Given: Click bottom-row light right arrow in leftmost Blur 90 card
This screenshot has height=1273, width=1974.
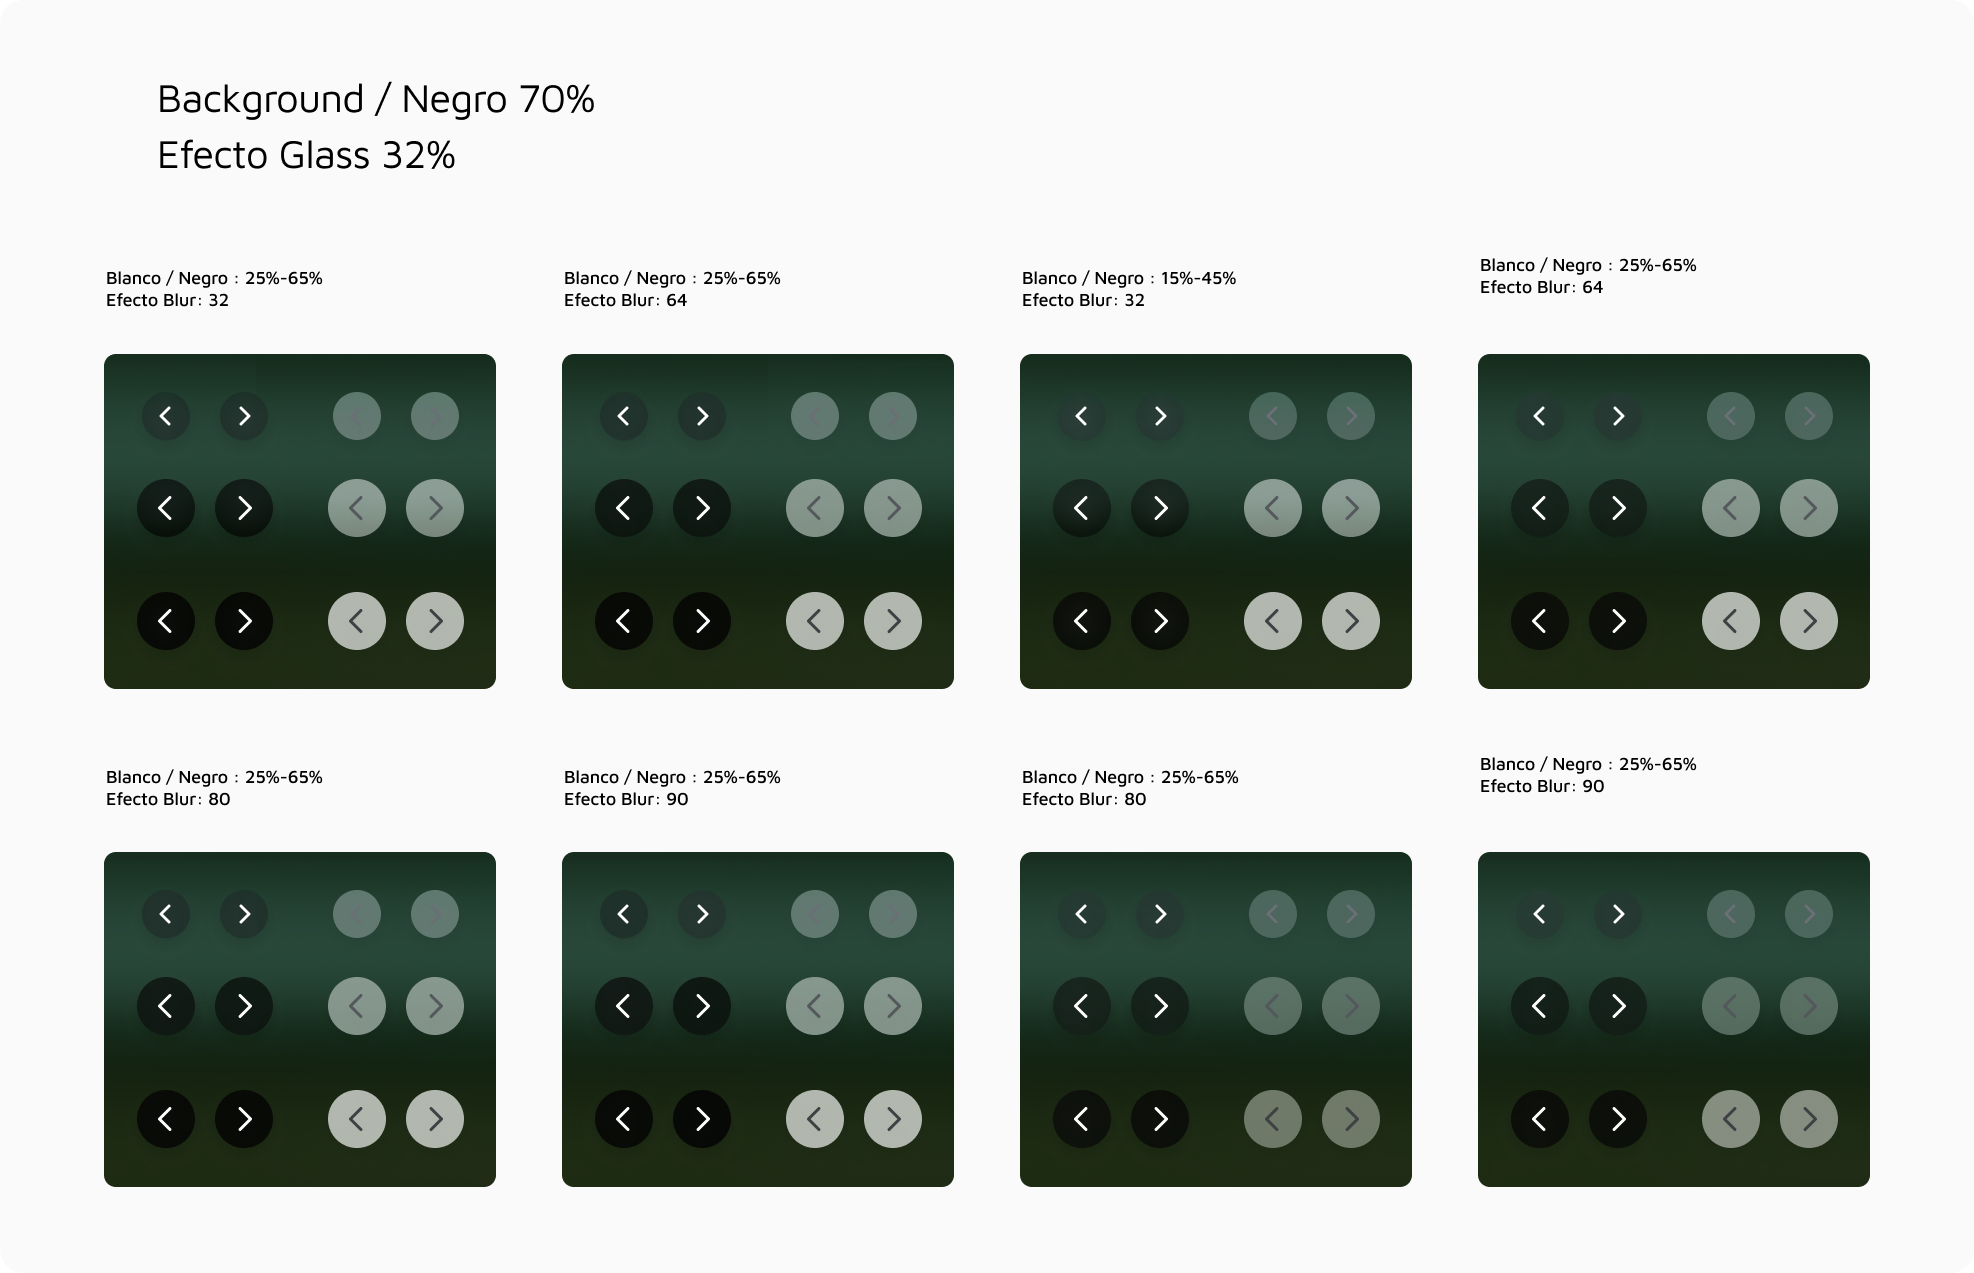Looking at the screenshot, I should pos(893,1119).
